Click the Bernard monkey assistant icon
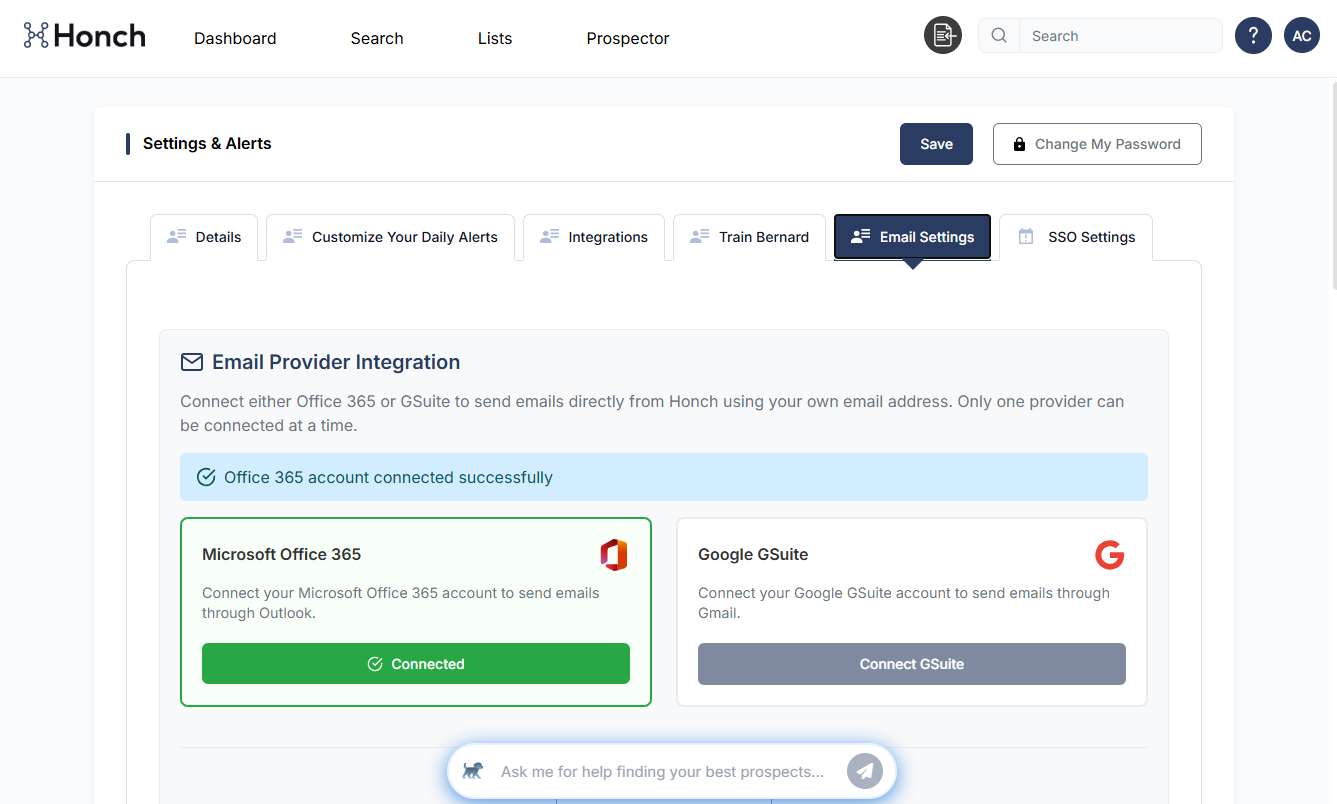 click(473, 771)
